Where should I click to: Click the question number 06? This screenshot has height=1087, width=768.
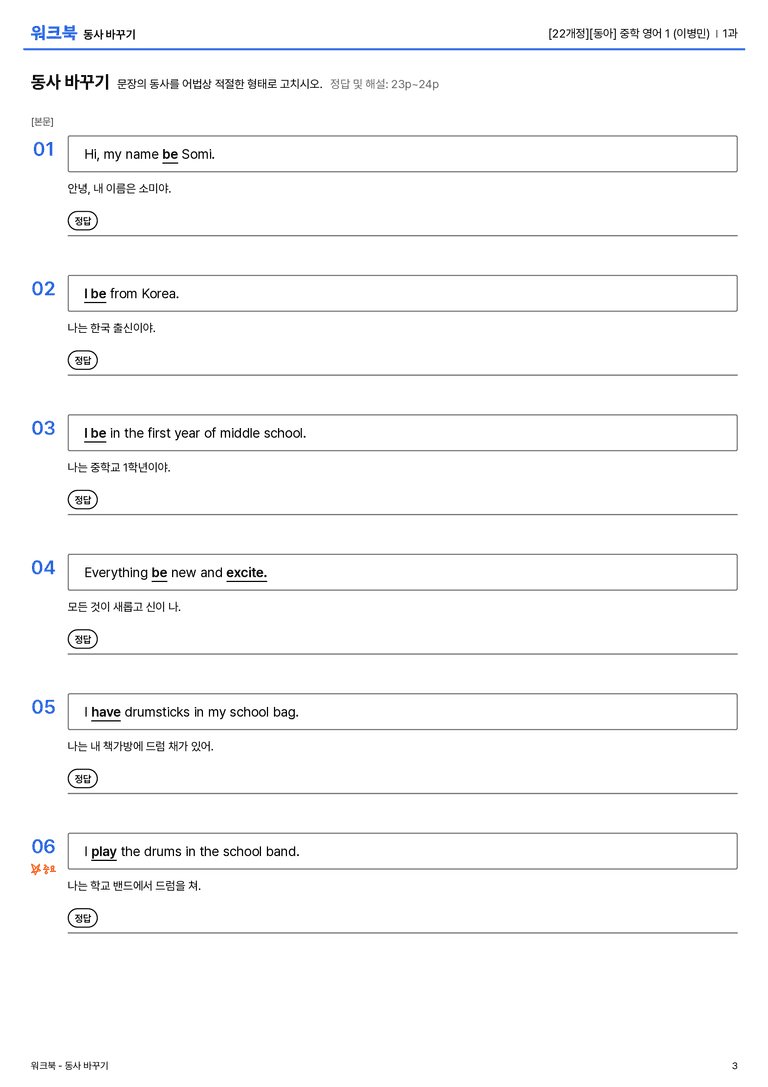[43, 846]
